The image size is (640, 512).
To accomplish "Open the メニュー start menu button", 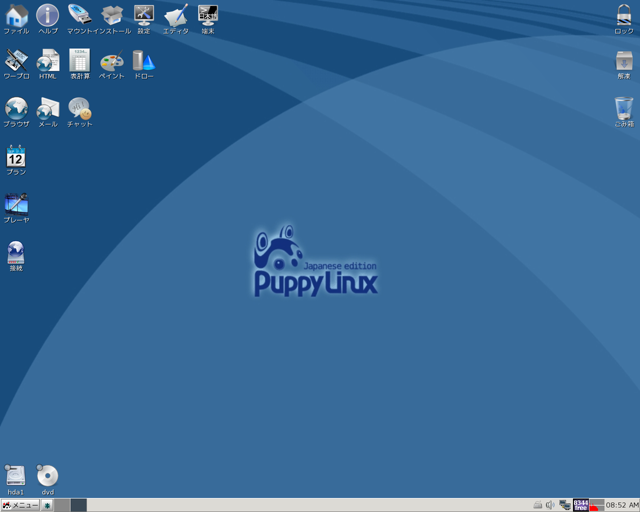I will click(x=20, y=505).
